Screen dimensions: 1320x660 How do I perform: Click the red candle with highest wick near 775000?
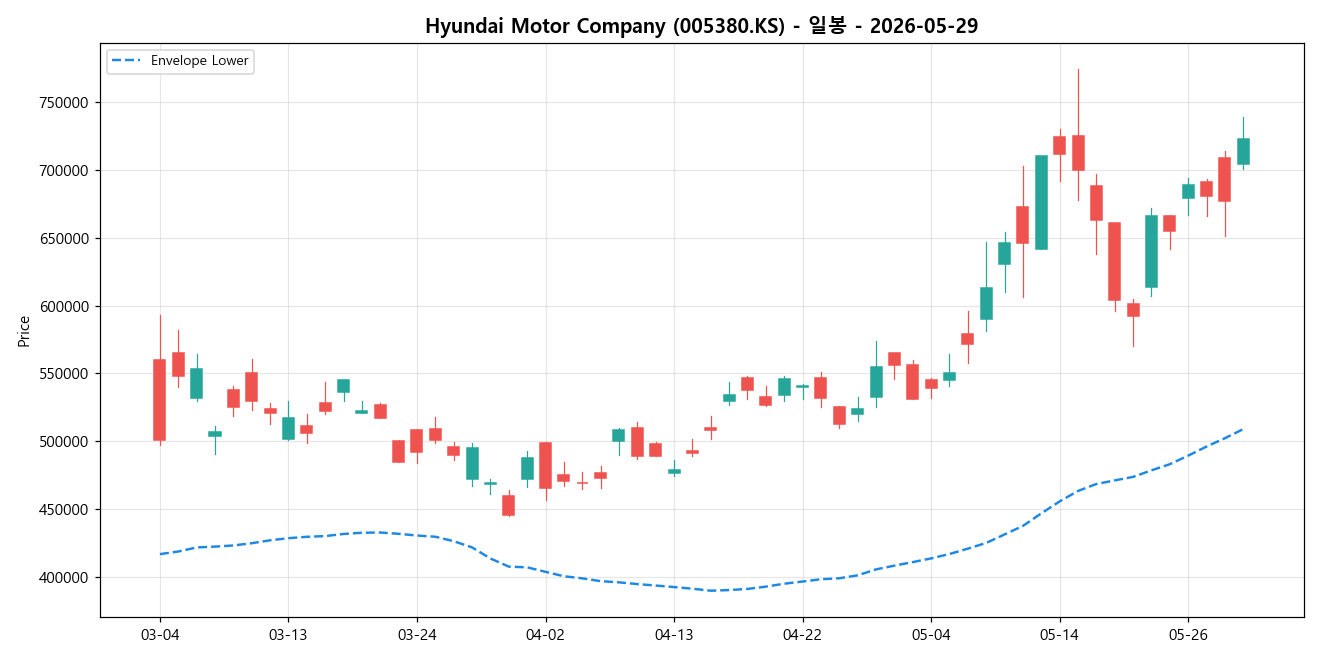coord(1078,153)
